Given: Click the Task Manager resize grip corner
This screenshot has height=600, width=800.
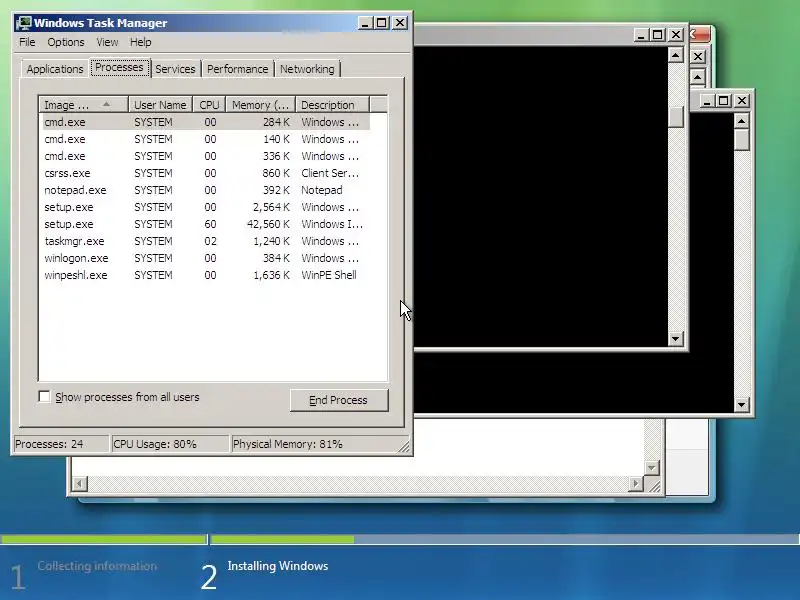Looking at the screenshot, I should [404, 446].
